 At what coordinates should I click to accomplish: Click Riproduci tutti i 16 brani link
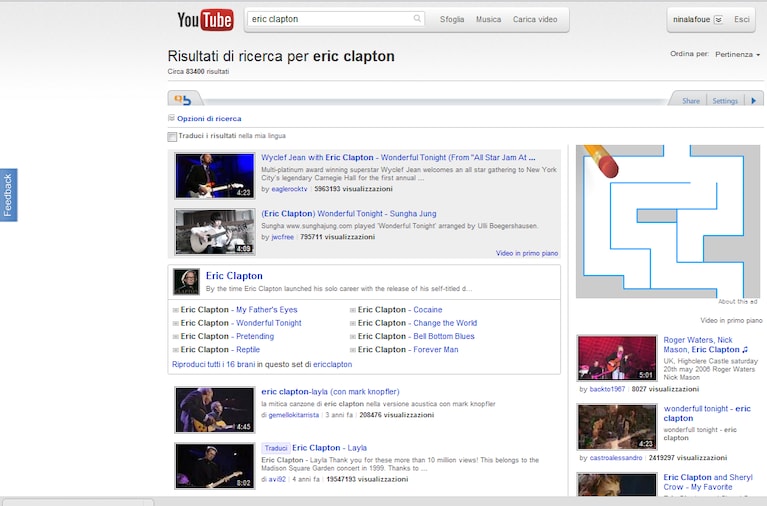pos(213,365)
